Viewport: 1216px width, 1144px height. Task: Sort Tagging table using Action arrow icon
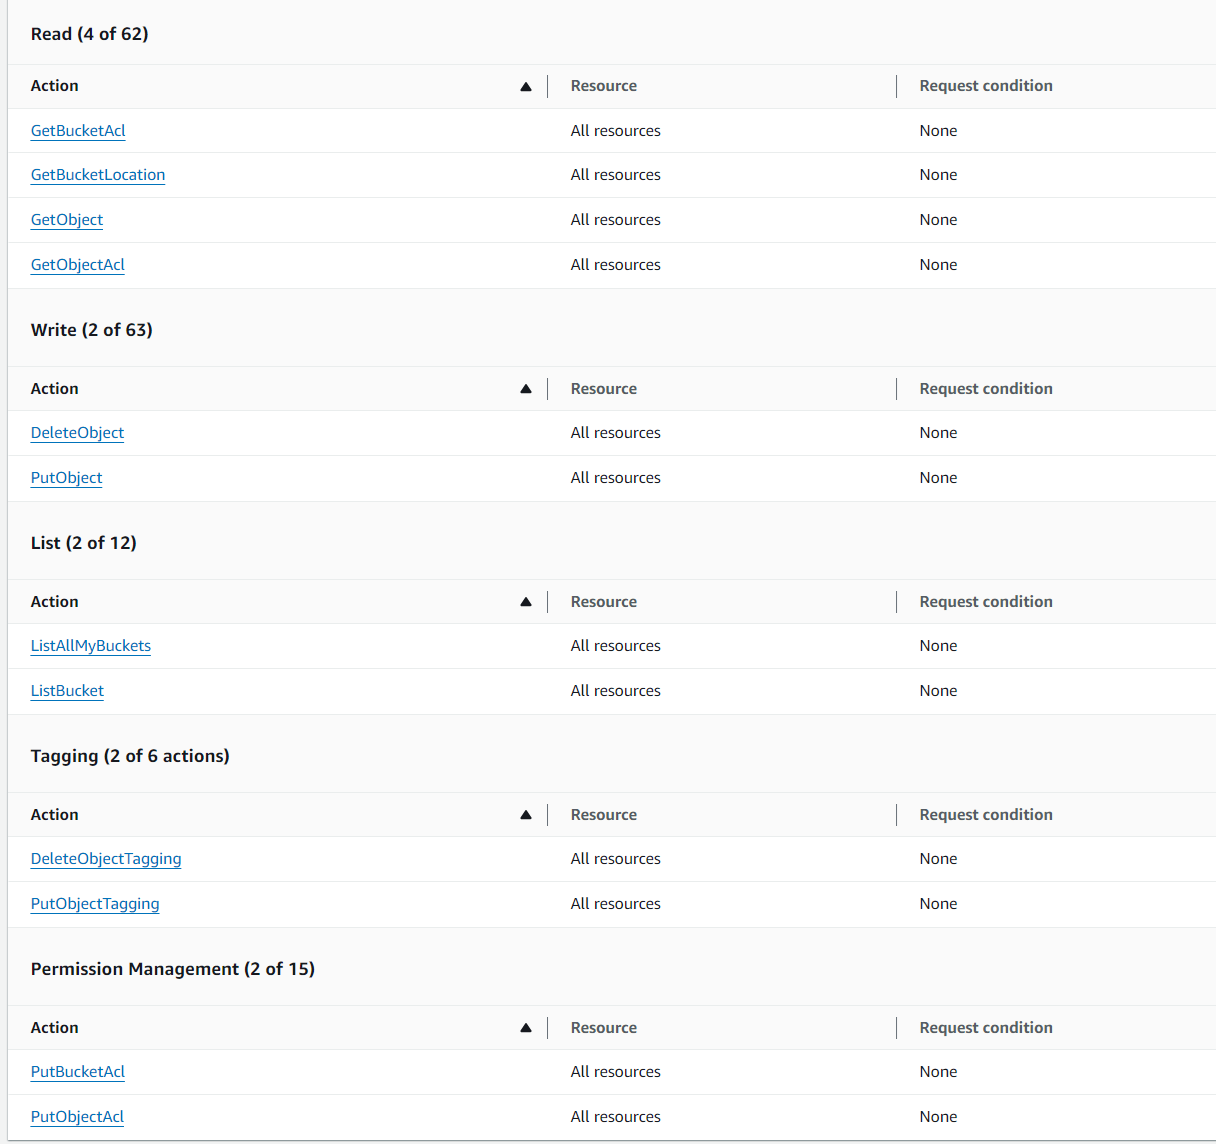(526, 815)
